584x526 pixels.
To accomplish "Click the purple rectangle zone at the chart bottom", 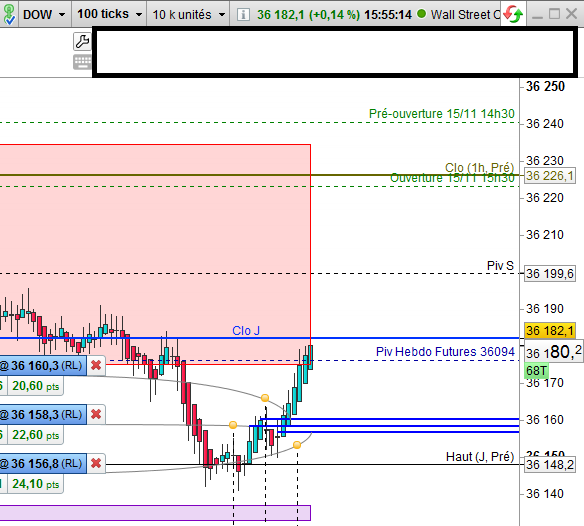I will [x=155, y=513].
